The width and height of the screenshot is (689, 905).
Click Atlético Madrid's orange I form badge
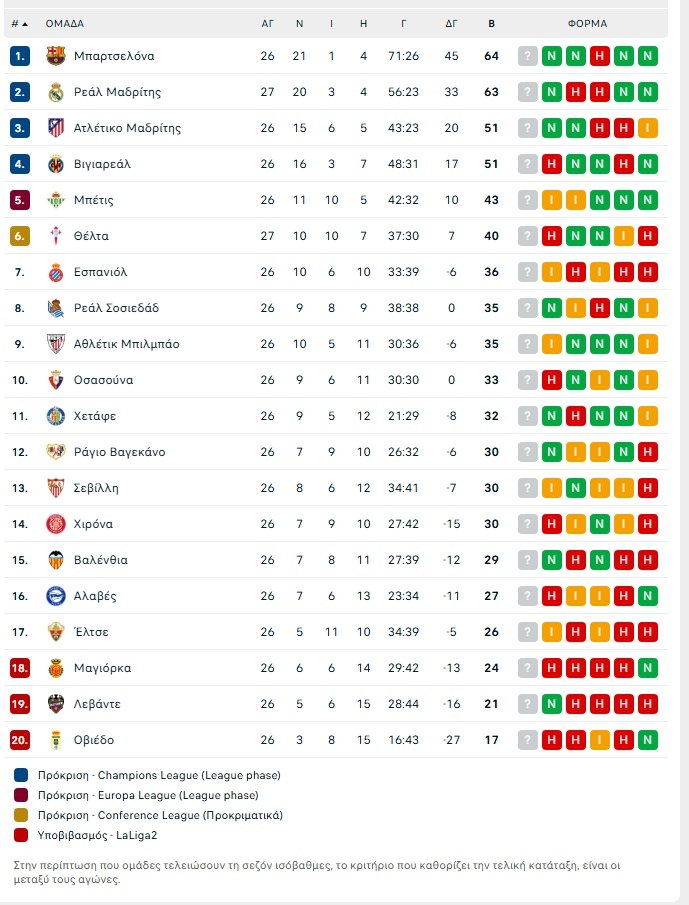coord(648,128)
